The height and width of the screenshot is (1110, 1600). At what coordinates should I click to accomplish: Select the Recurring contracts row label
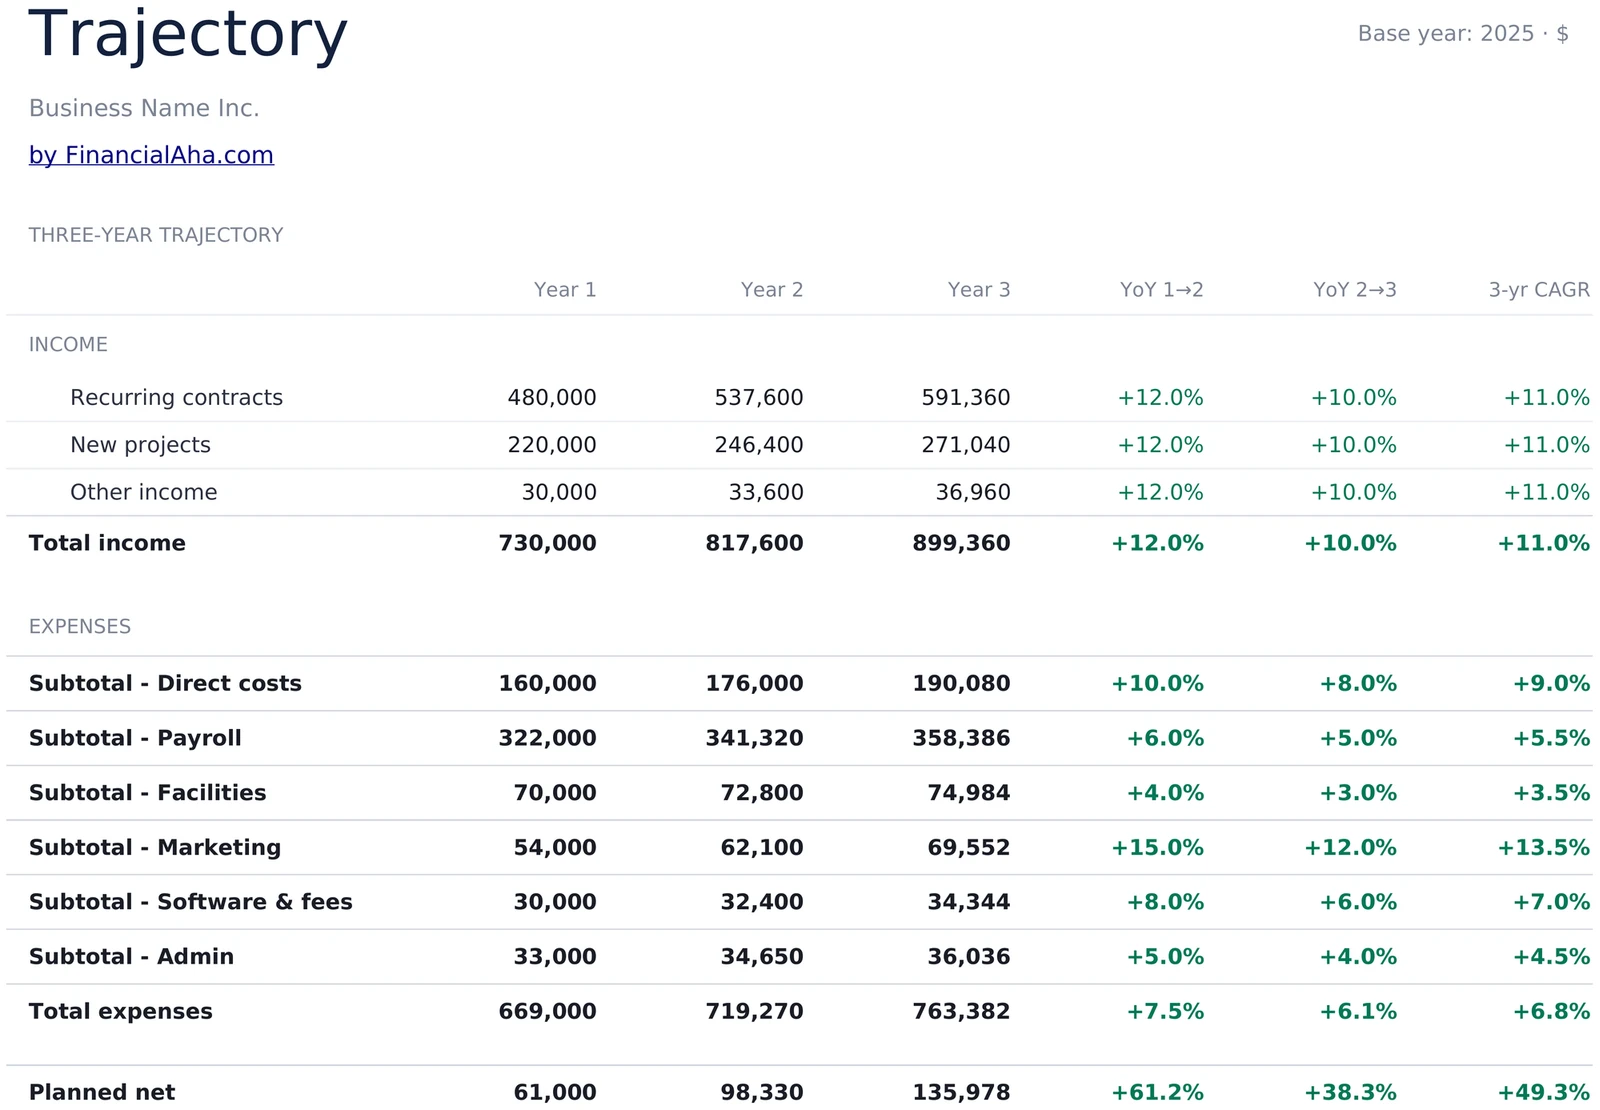click(x=177, y=398)
